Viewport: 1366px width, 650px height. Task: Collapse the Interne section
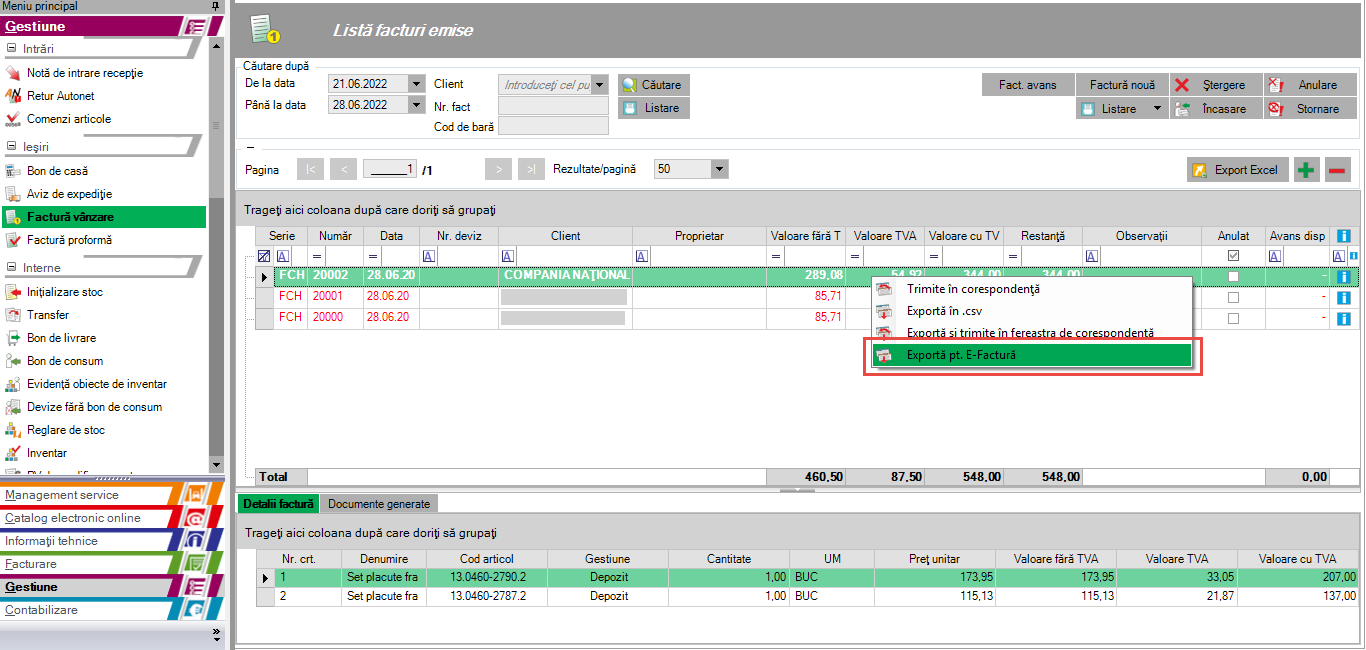tap(12, 268)
